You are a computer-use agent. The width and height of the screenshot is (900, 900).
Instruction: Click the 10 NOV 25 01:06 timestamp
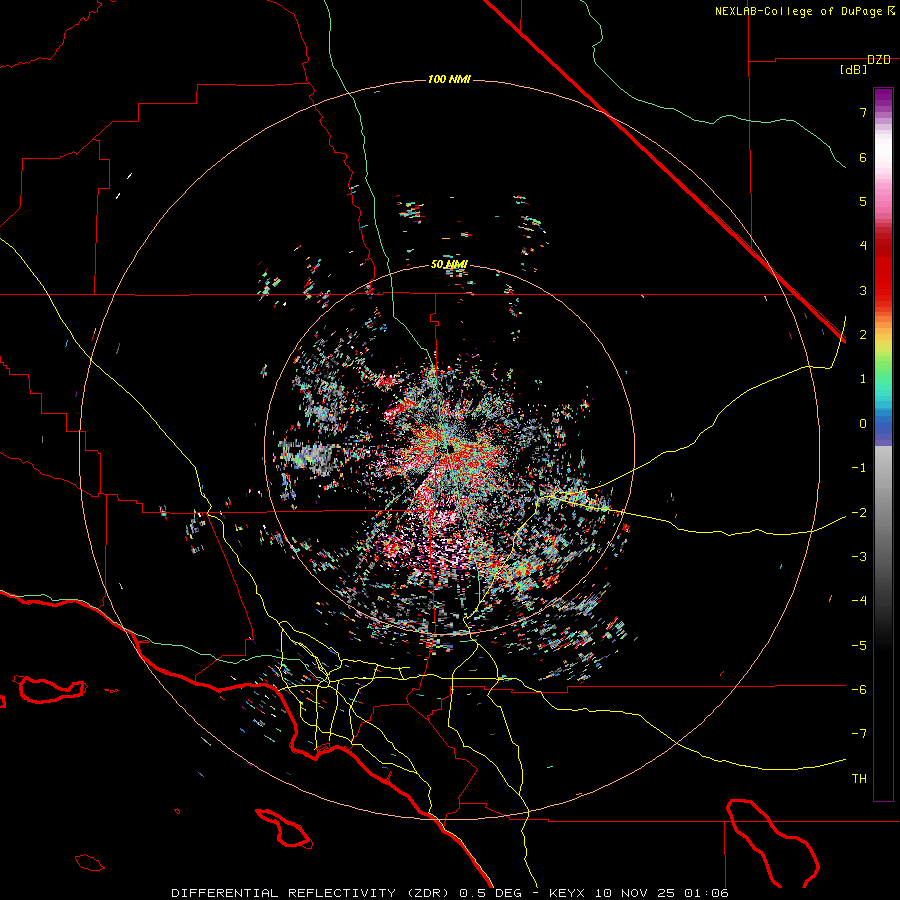[x=661, y=893]
